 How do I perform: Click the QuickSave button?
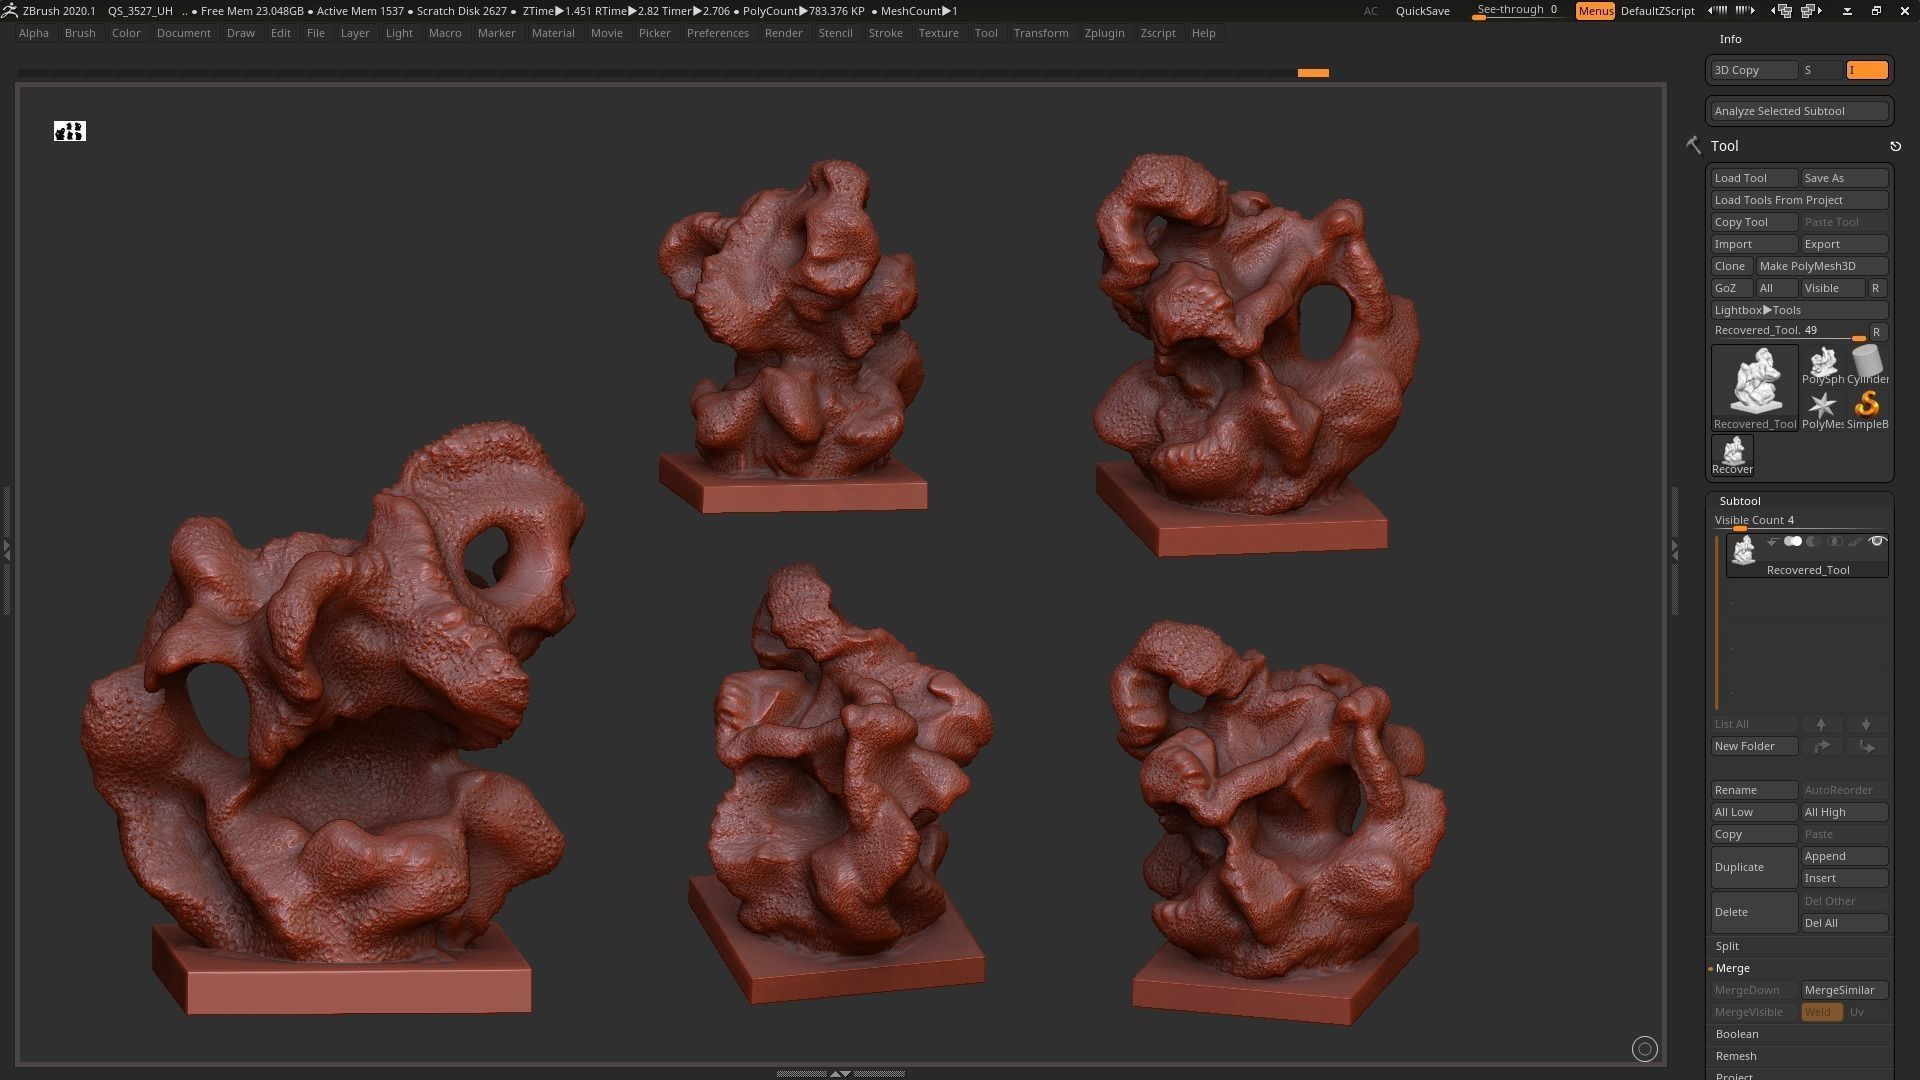coord(1422,11)
